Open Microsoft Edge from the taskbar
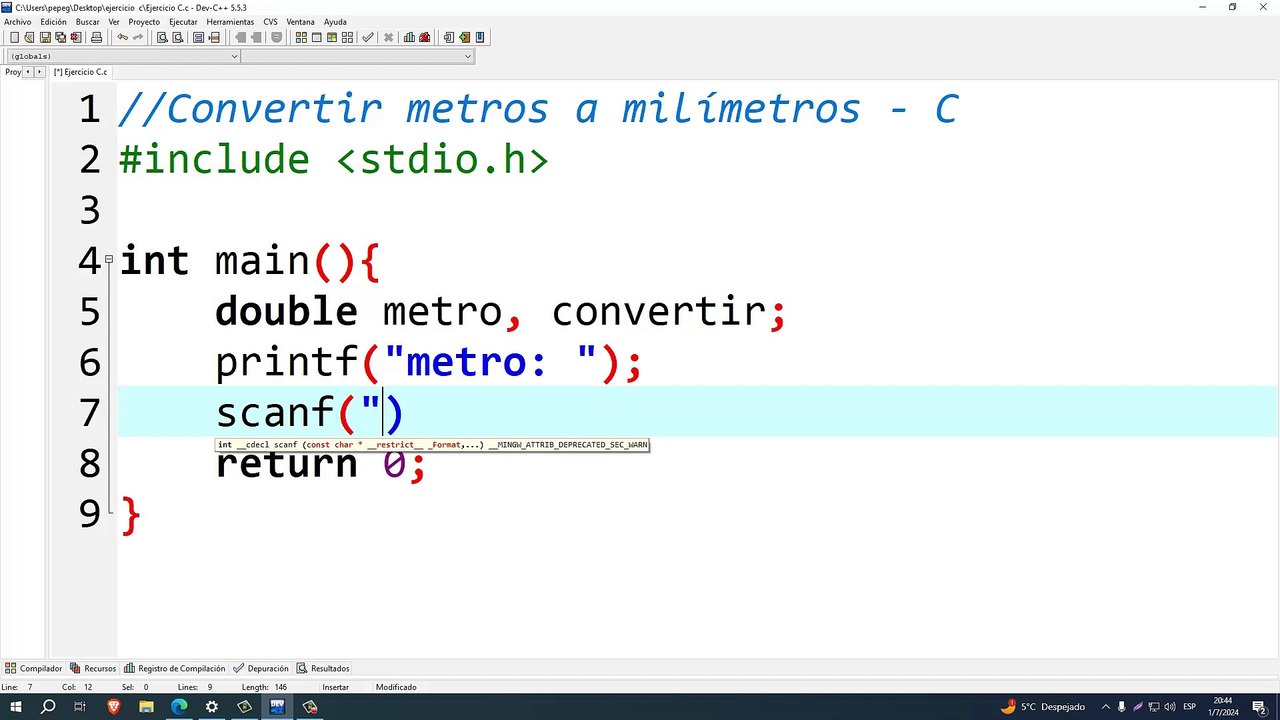This screenshot has width=1280, height=720. [x=179, y=707]
